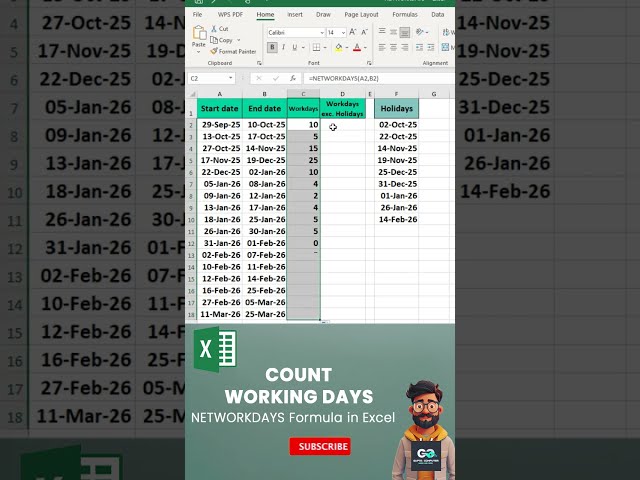Switch to the Formulas tab

point(405,14)
